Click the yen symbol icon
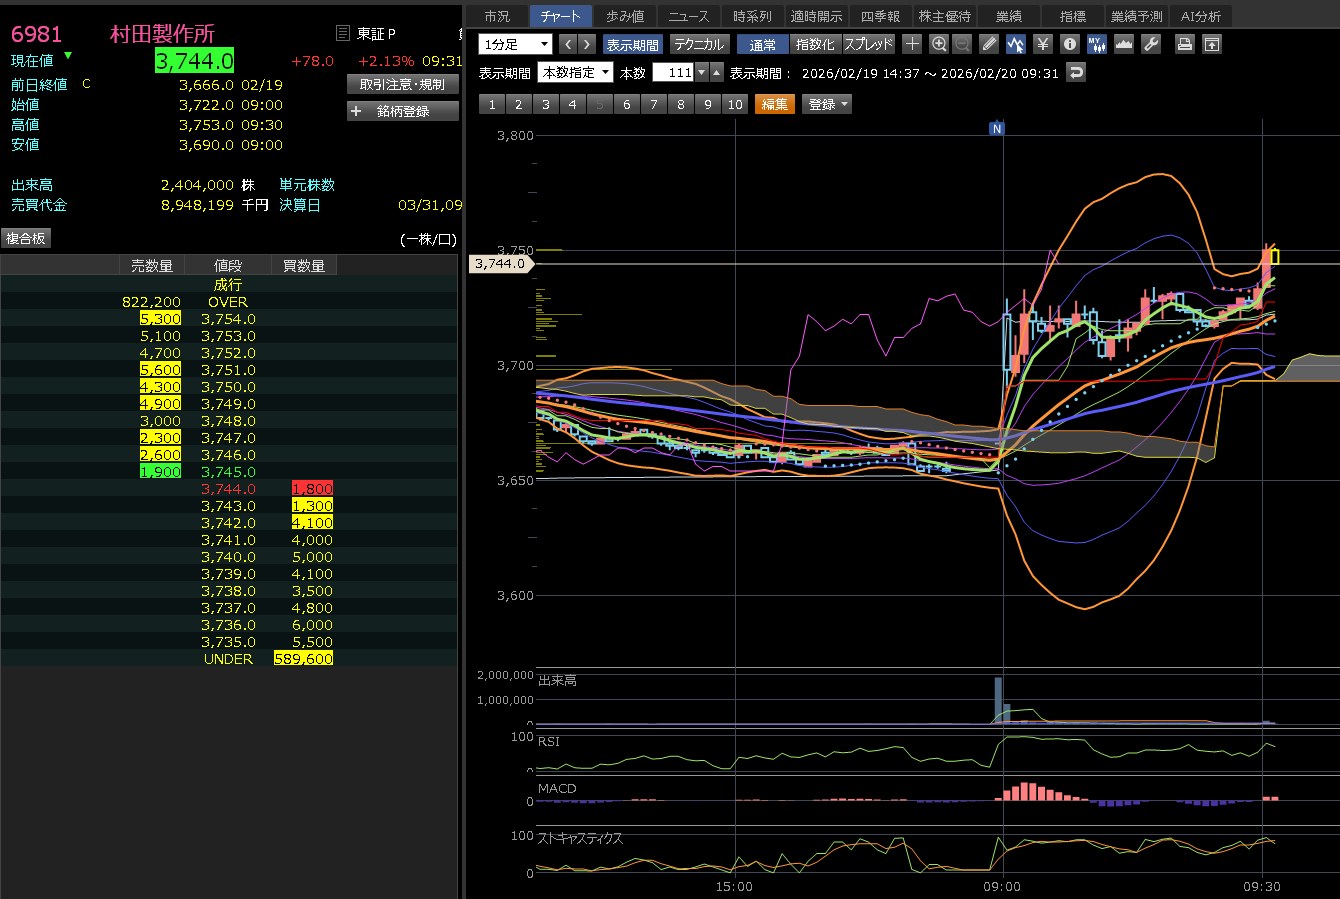Image resolution: width=1340 pixels, height=899 pixels. pyautogui.click(x=1043, y=44)
